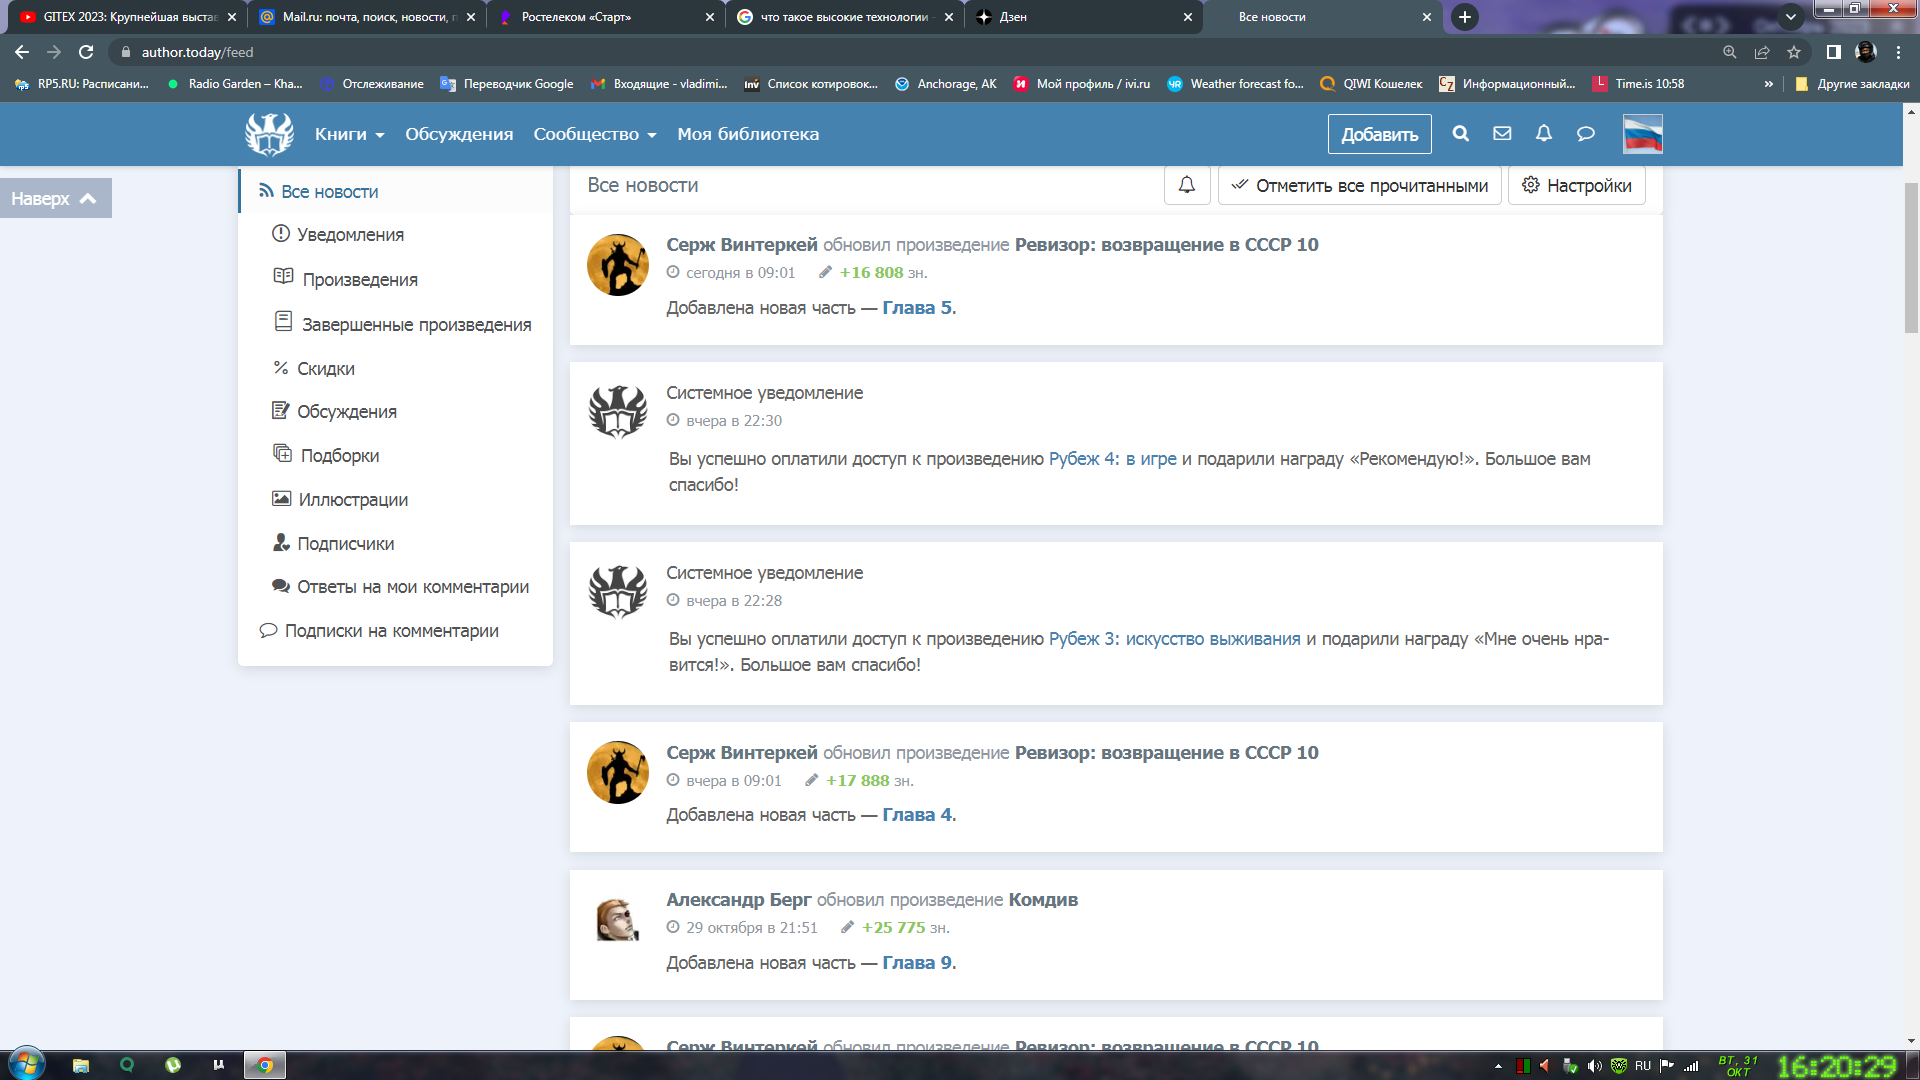Screen dimensions: 1920x1080
Task: Expand the Сообщество dropdown menu
Action: click(594, 134)
